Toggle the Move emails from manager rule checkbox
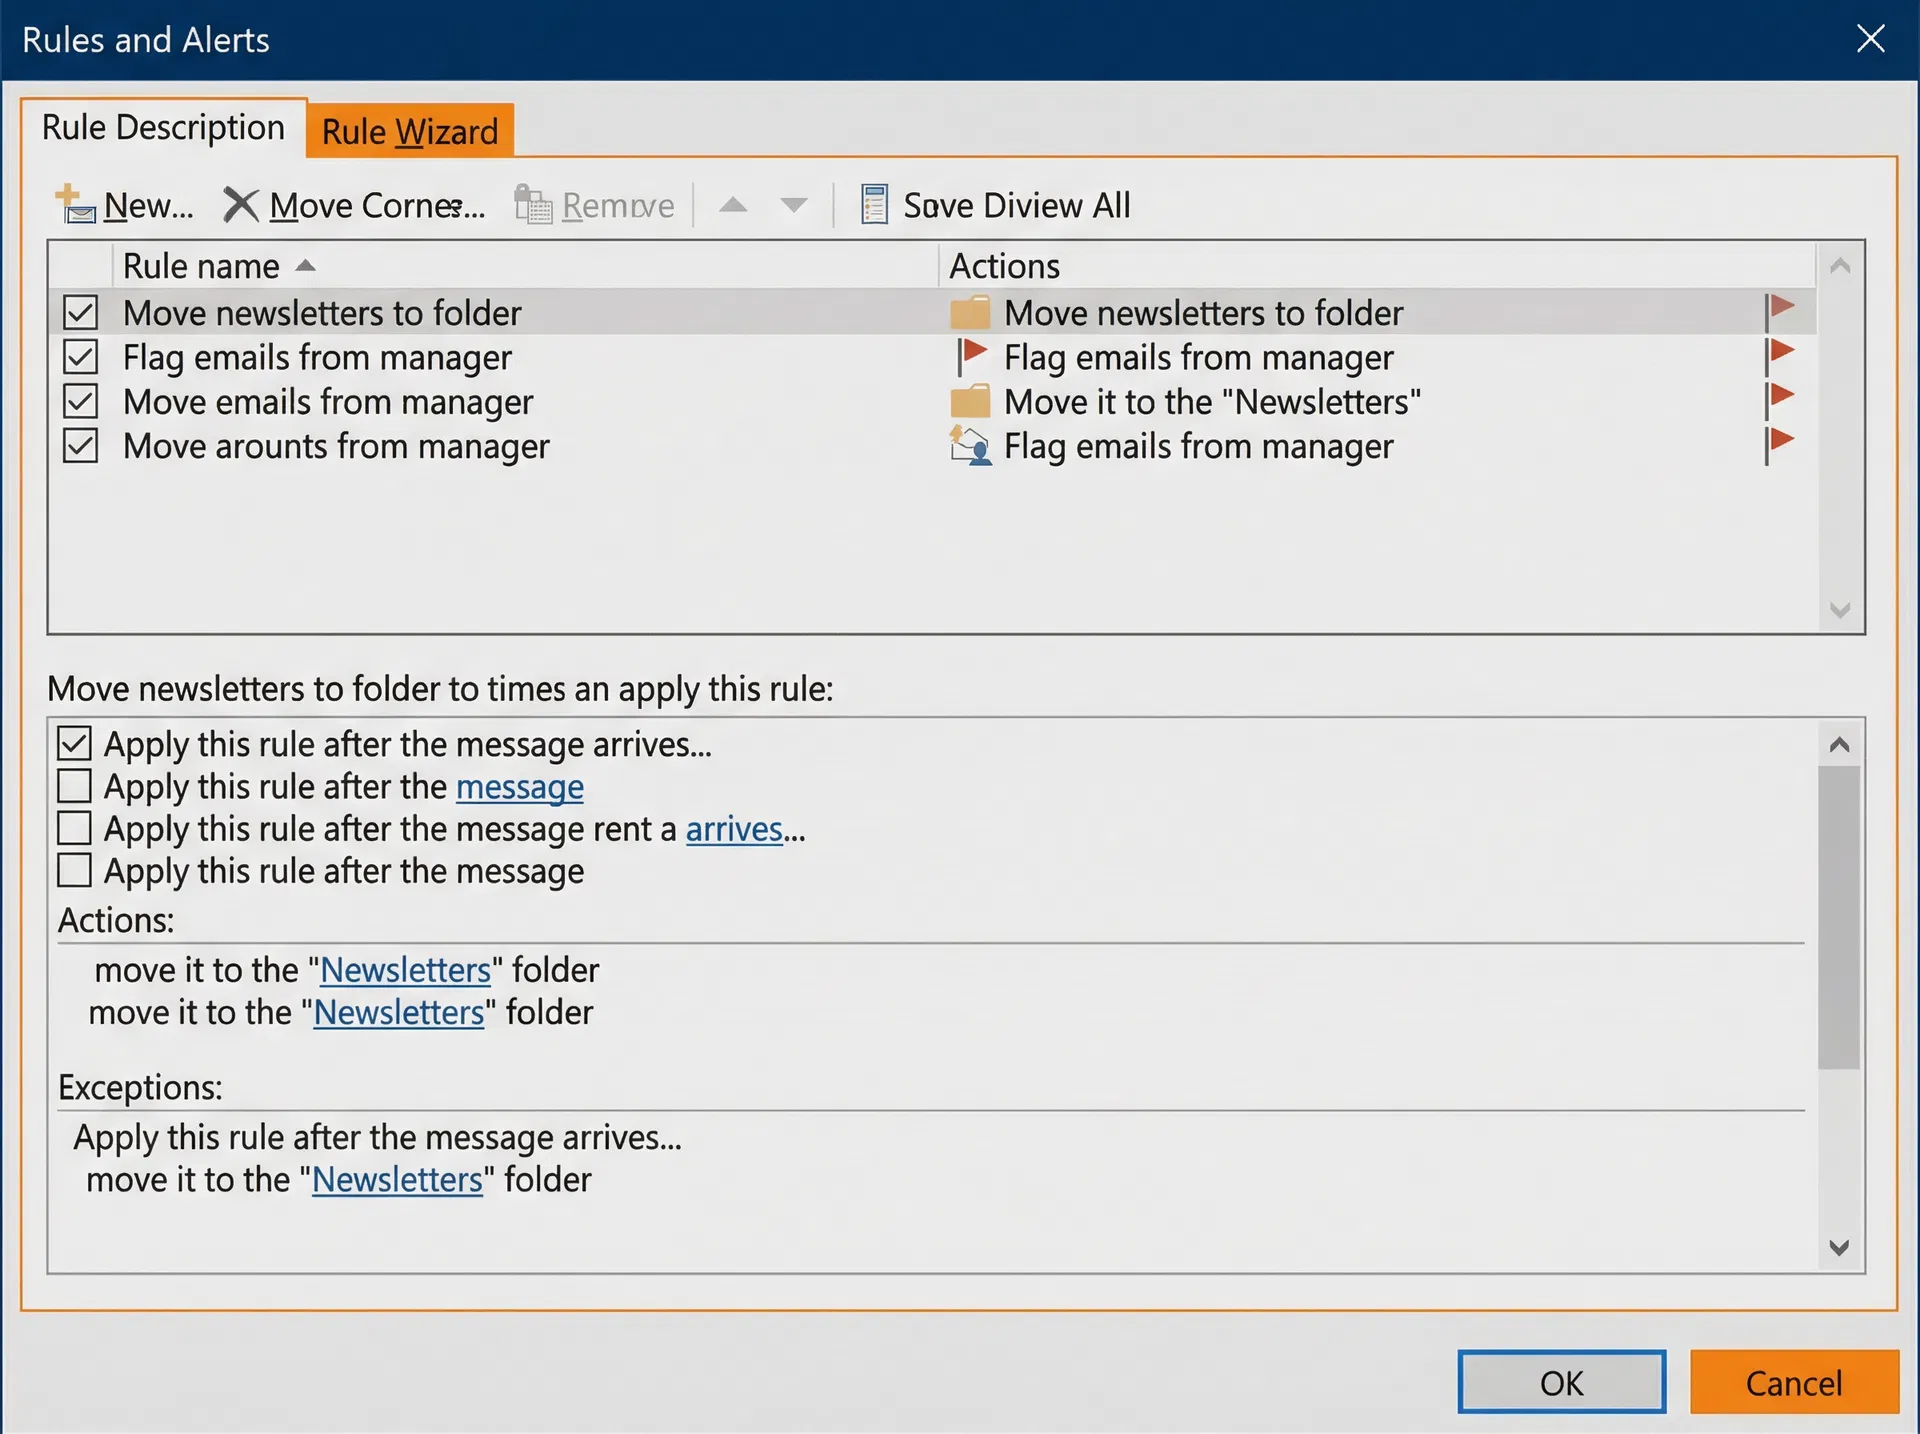Viewport: 1920px width, 1434px height. (80, 401)
